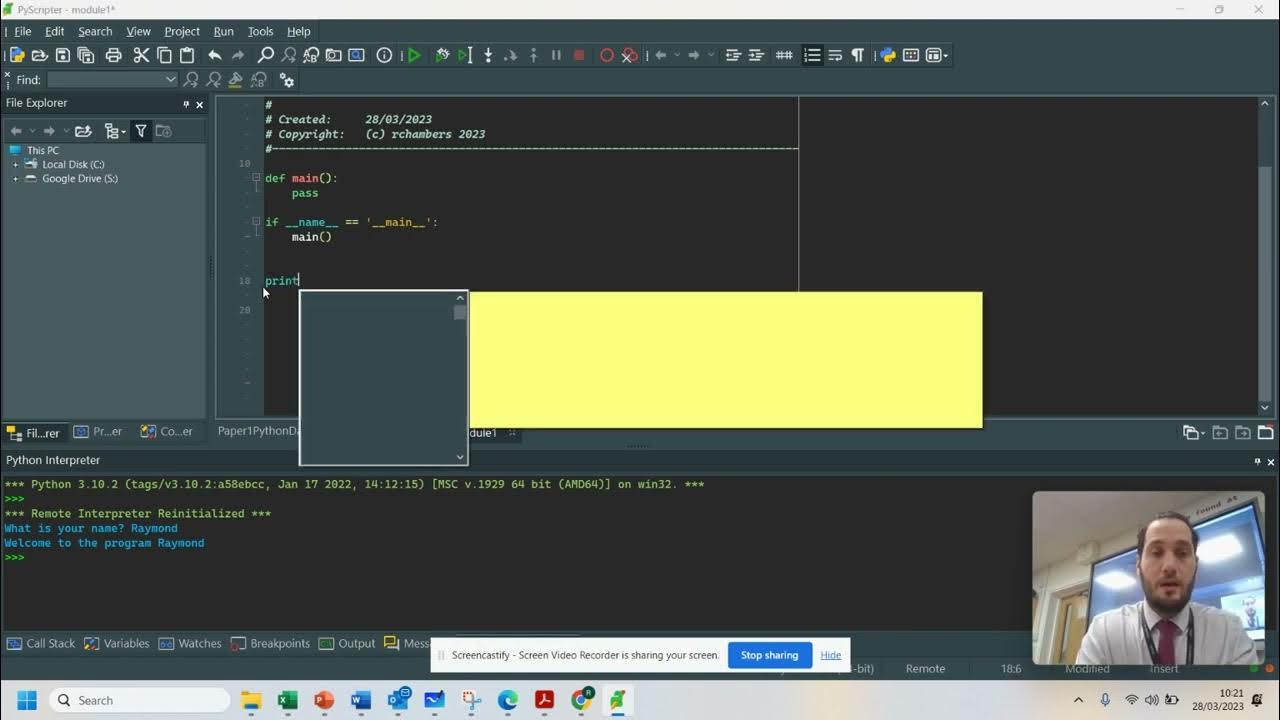Expand Google Drive (S:) tree node
This screenshot has height=720, width=1280.
(x=15, y=179)
